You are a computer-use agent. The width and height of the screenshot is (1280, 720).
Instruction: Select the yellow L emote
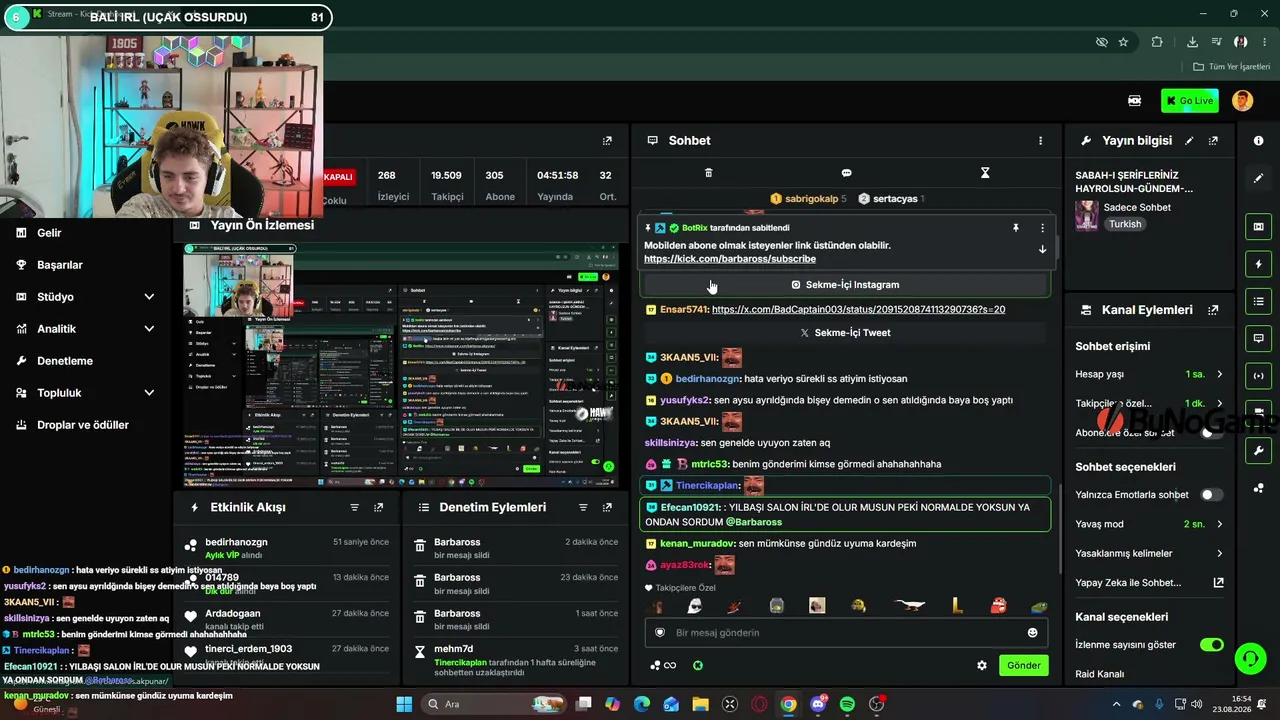[x=957, y=605]
